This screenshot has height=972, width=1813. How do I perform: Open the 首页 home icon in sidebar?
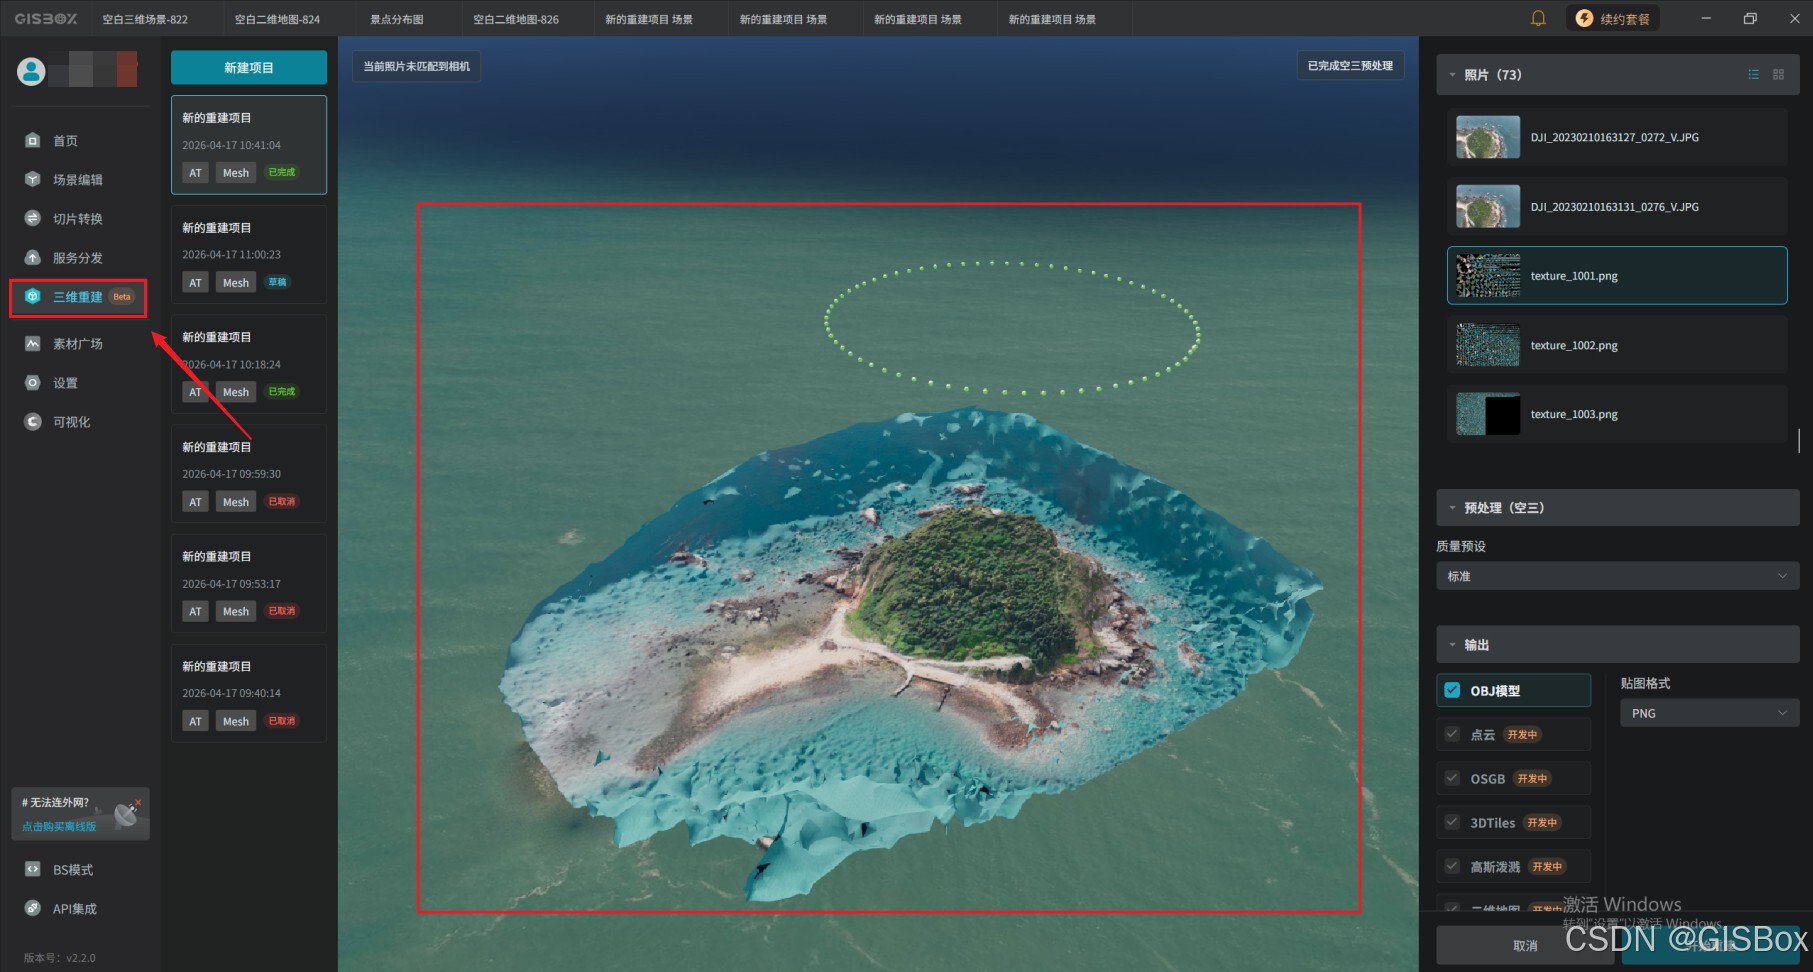(x=33, y=141)
